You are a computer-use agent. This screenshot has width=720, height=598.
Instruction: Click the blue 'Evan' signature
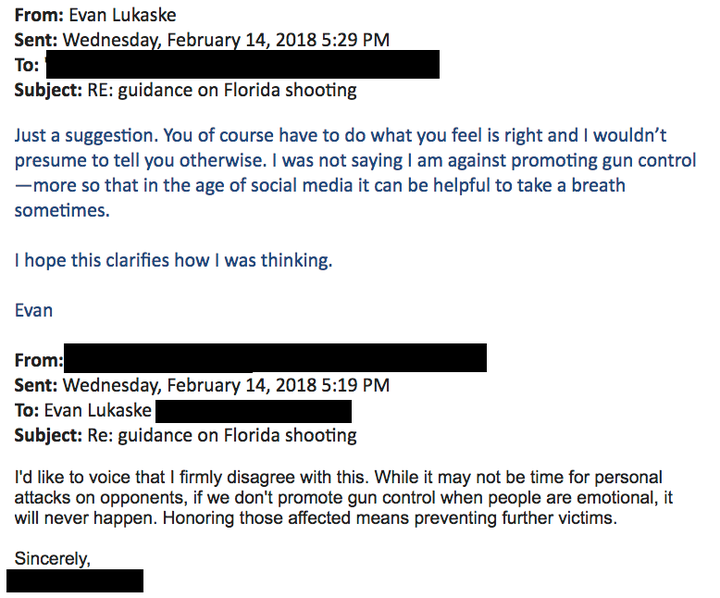pos(34,310)
